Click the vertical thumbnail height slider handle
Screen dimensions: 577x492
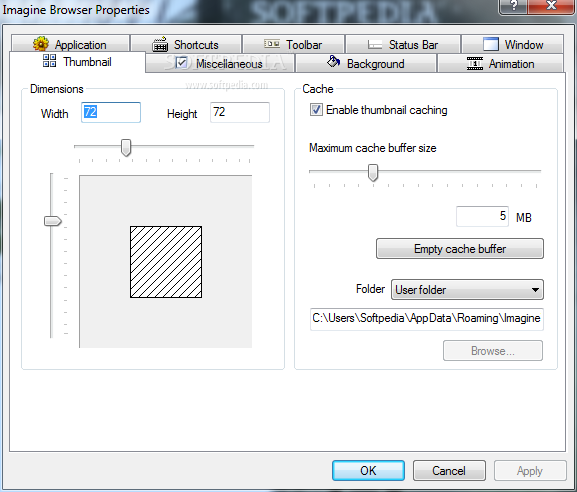click(53, 221)
